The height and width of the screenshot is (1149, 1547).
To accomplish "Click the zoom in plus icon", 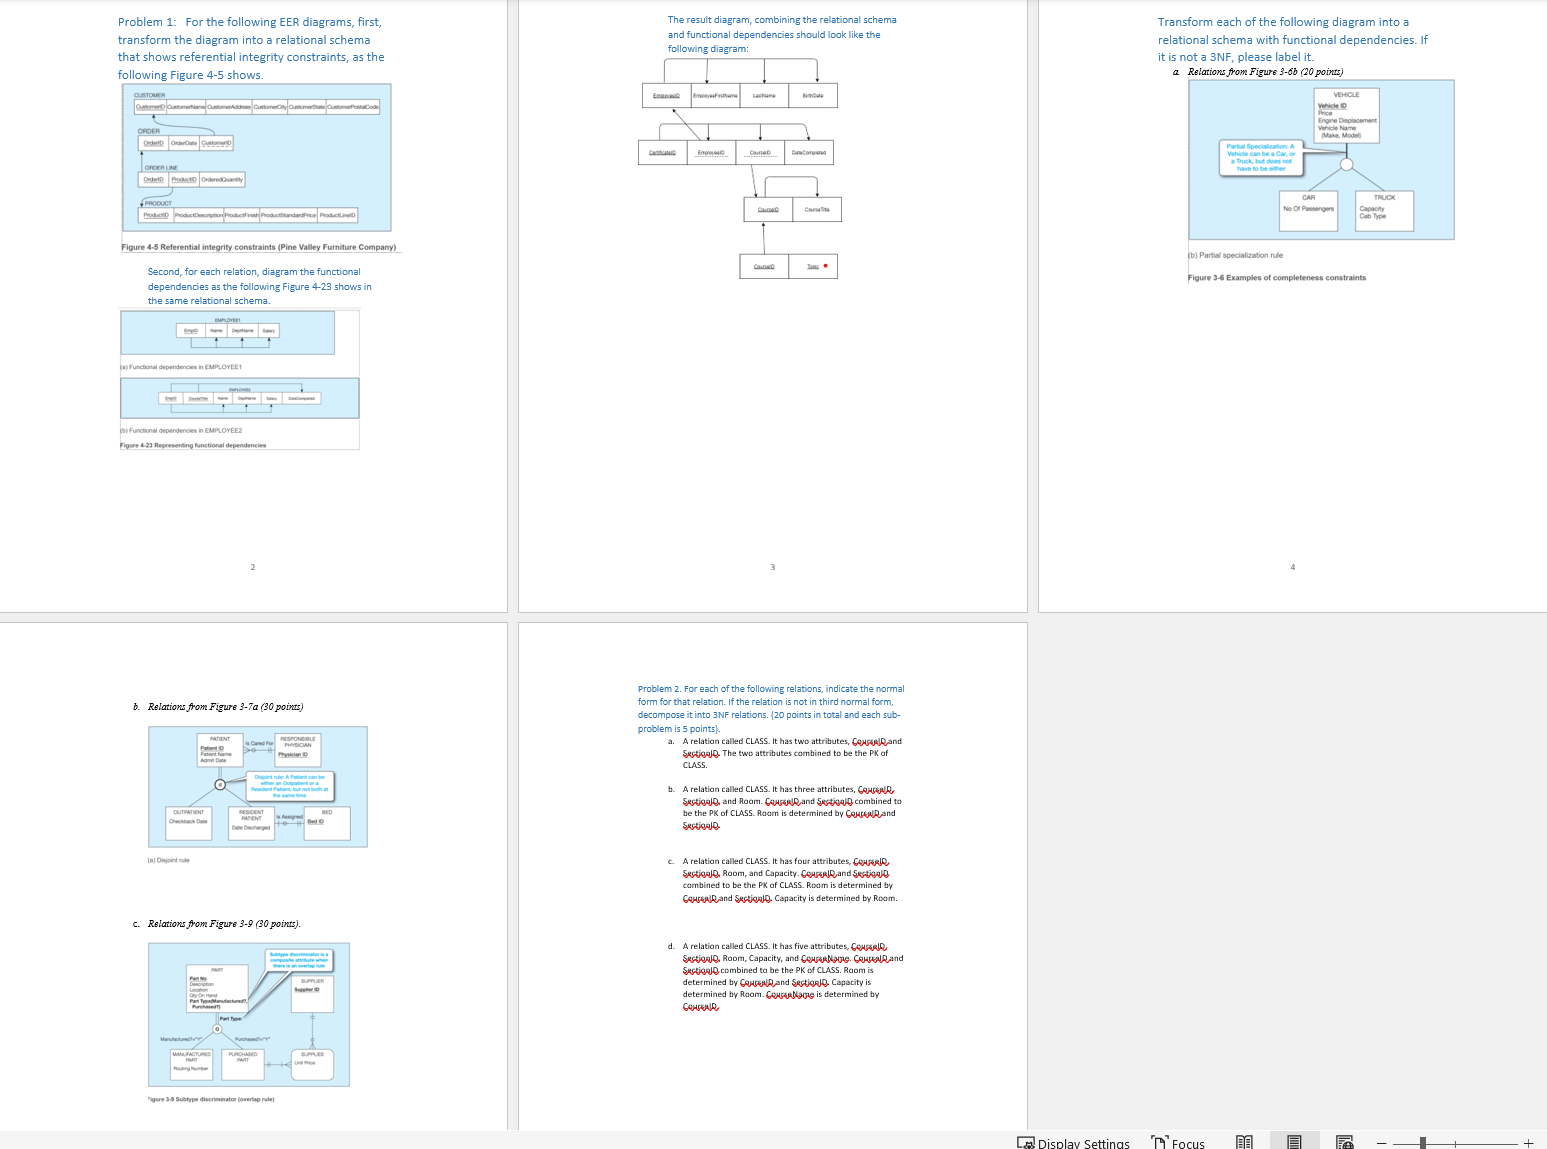I will point(1529,1142).
